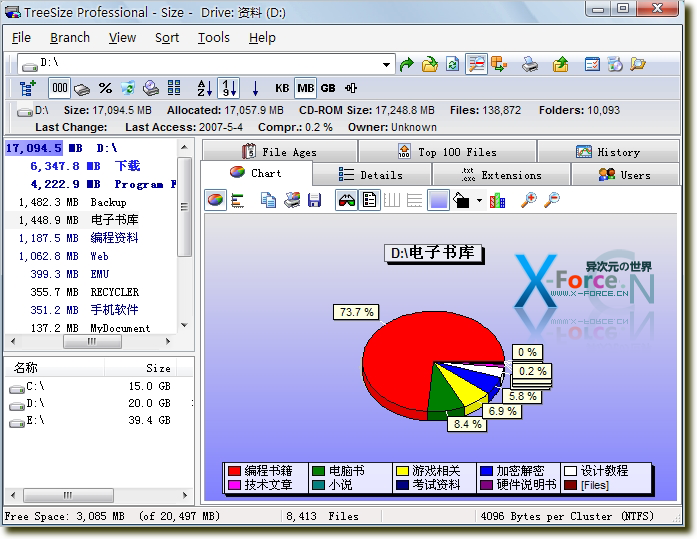
Task: Toggle the 3D glasses chart view
Action: [x=346, y=200]
